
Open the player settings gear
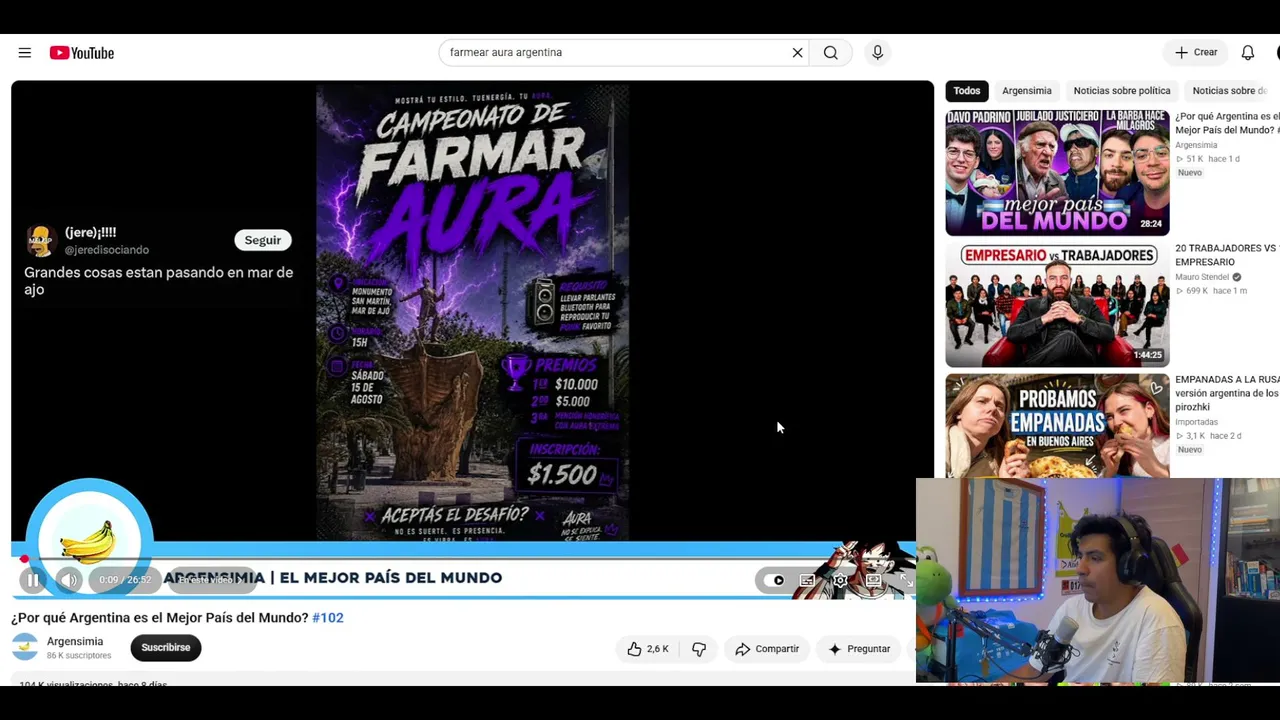click(x=840, y=580)
